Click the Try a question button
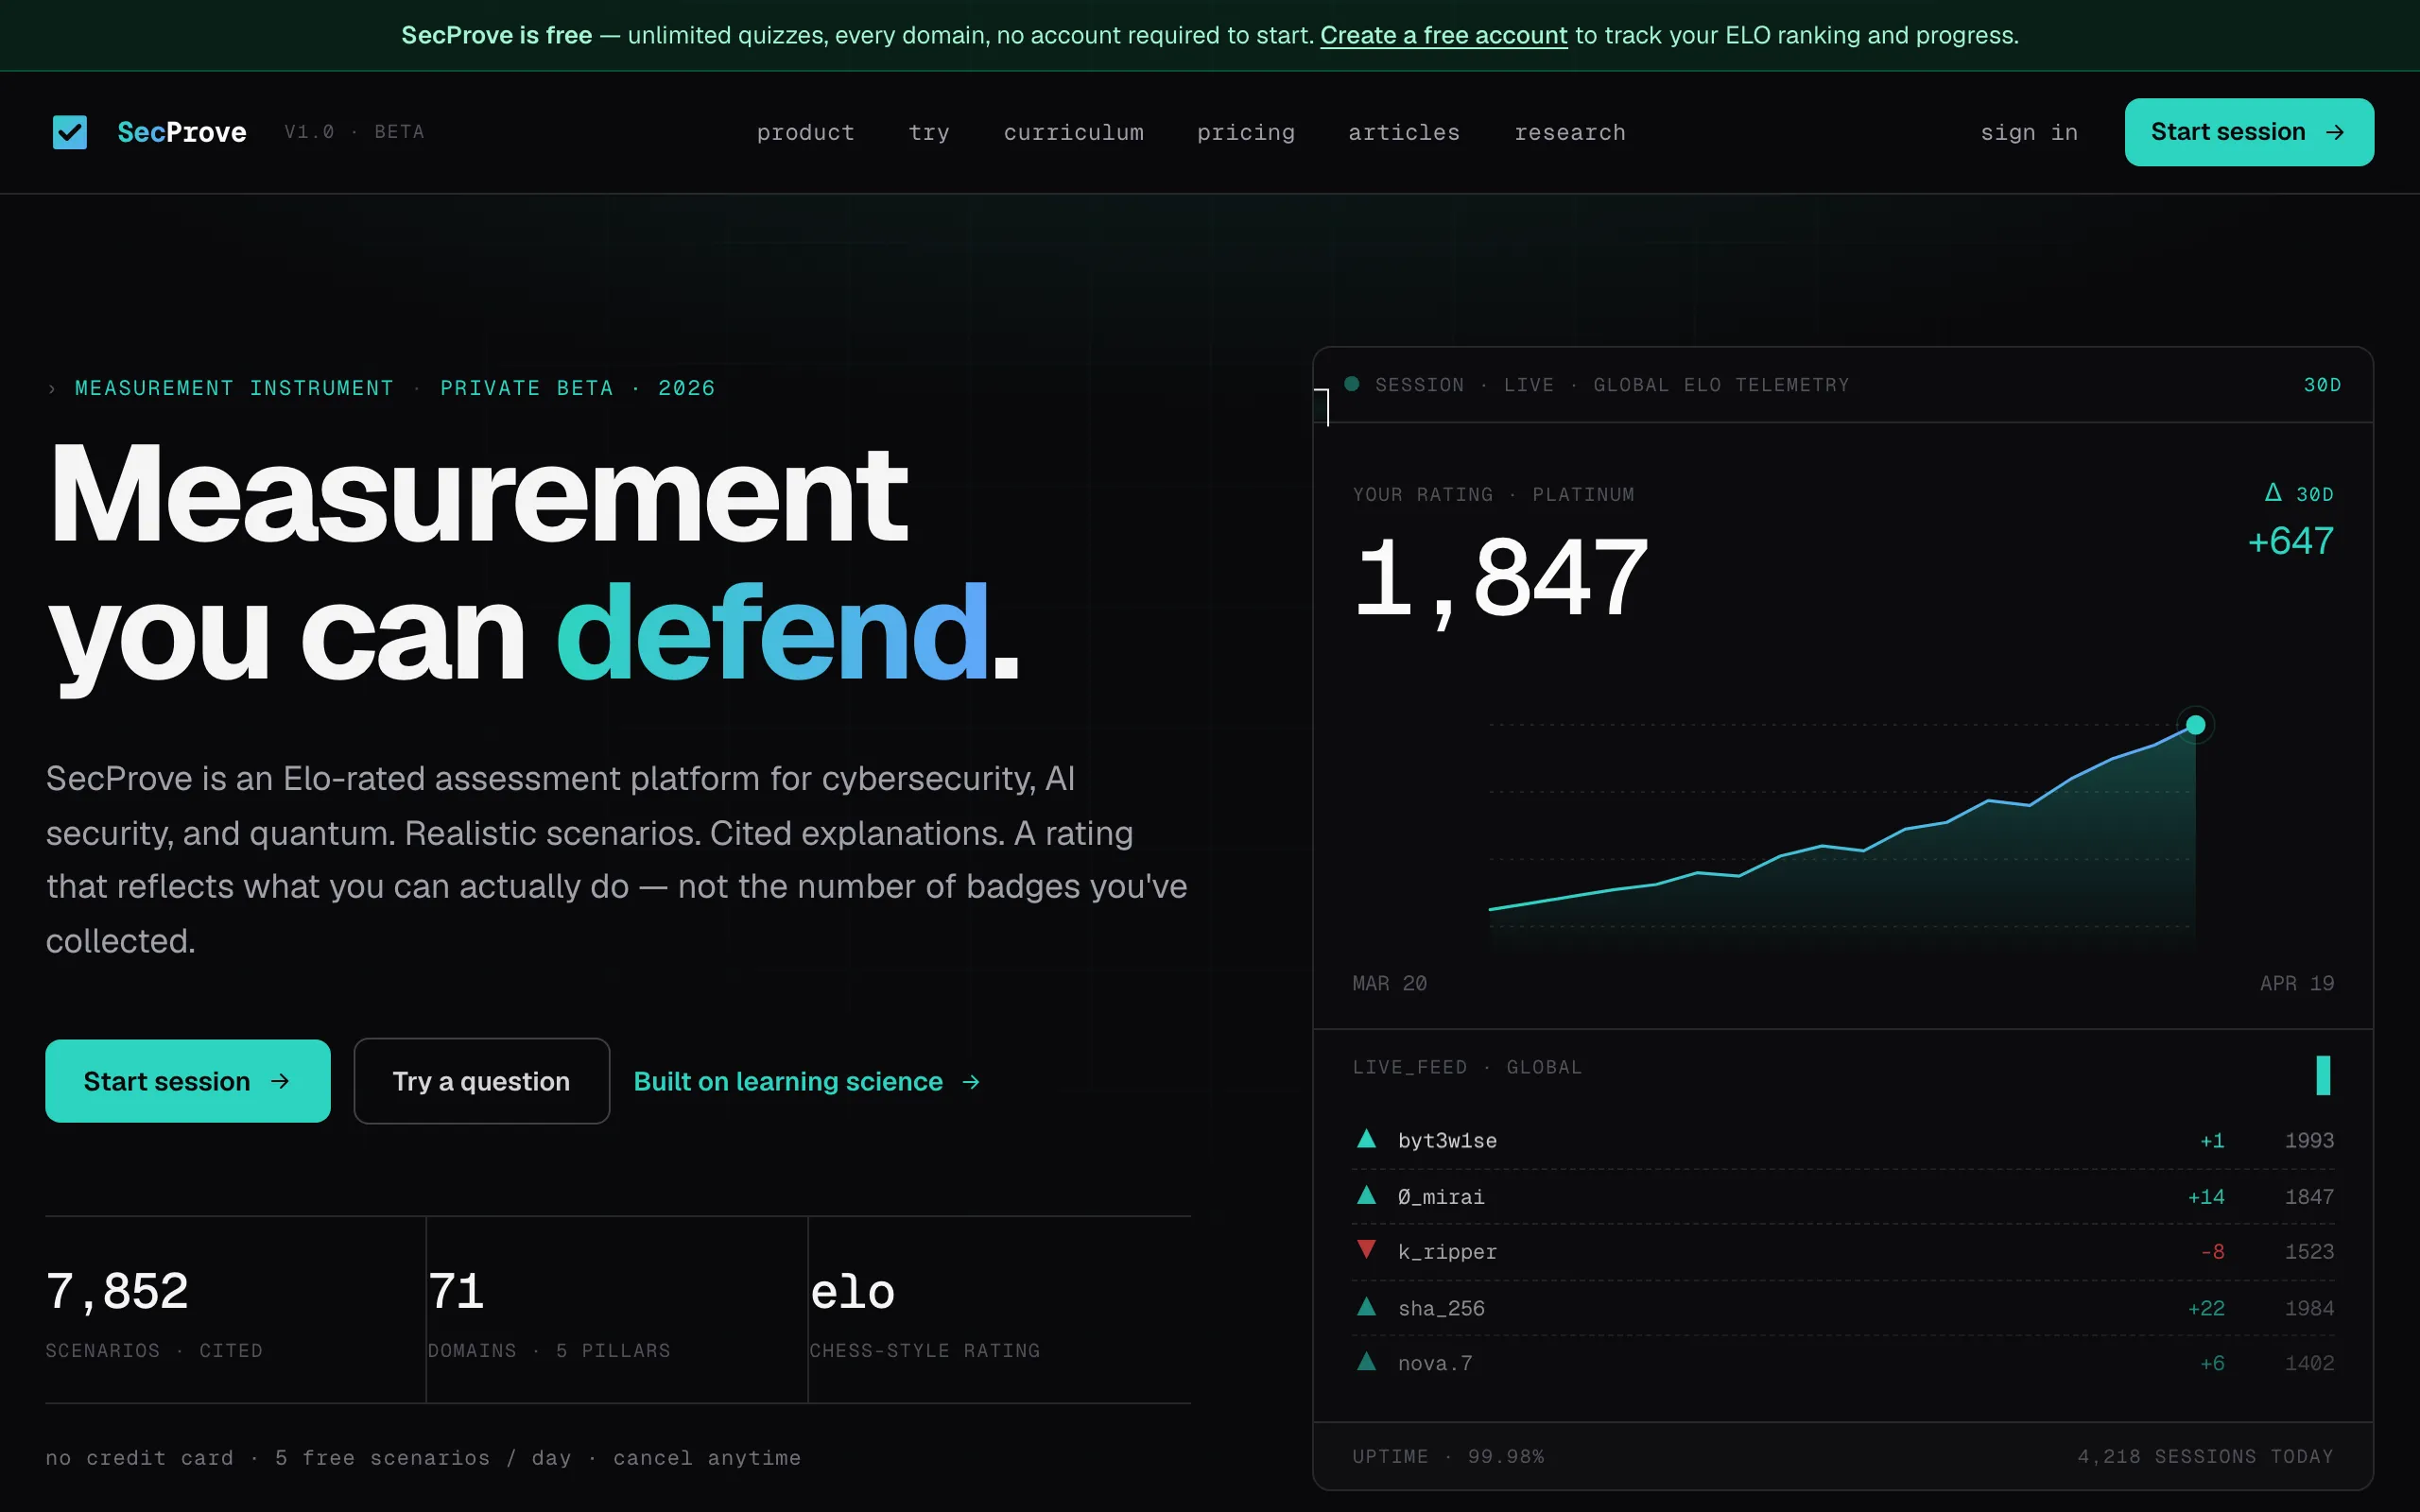The height and width of the screenshot is (1512, 2420). [x=481, y=1081]
